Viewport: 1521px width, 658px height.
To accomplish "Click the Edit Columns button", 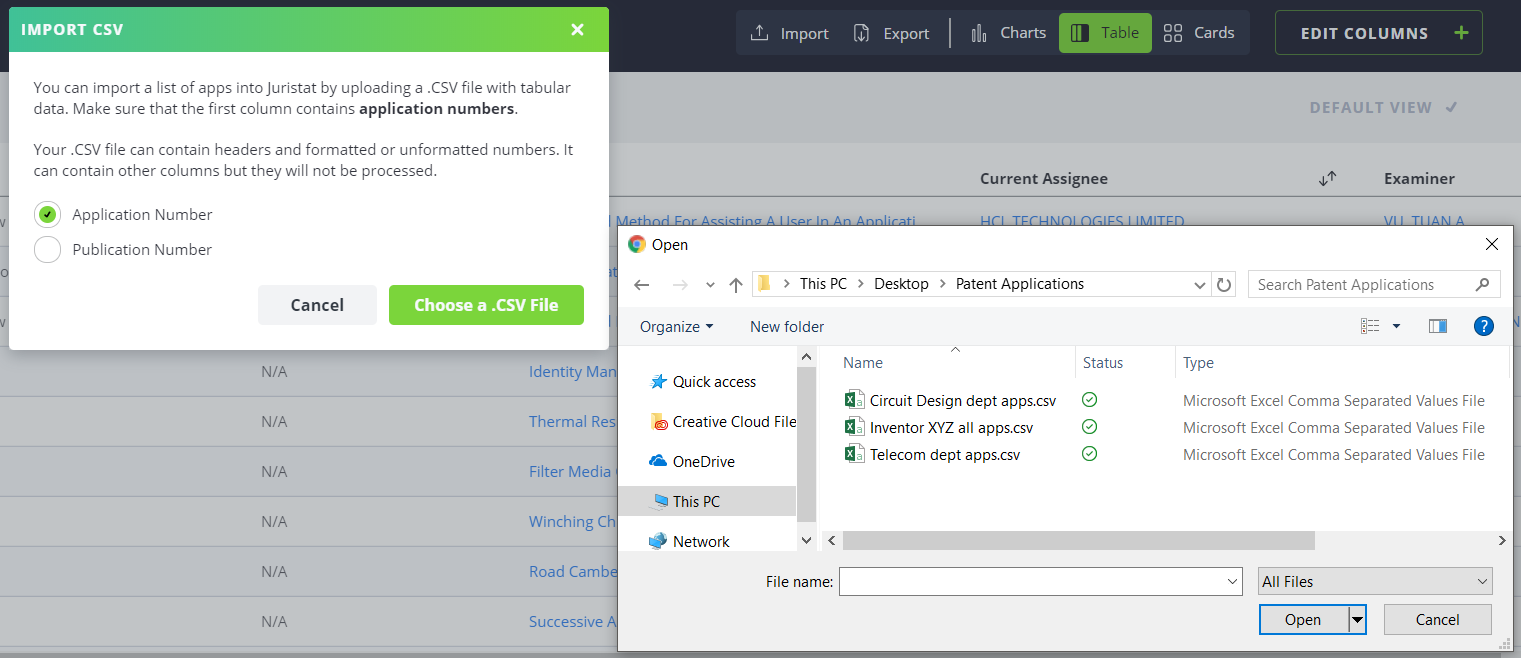I will (x=1378, y=33).
